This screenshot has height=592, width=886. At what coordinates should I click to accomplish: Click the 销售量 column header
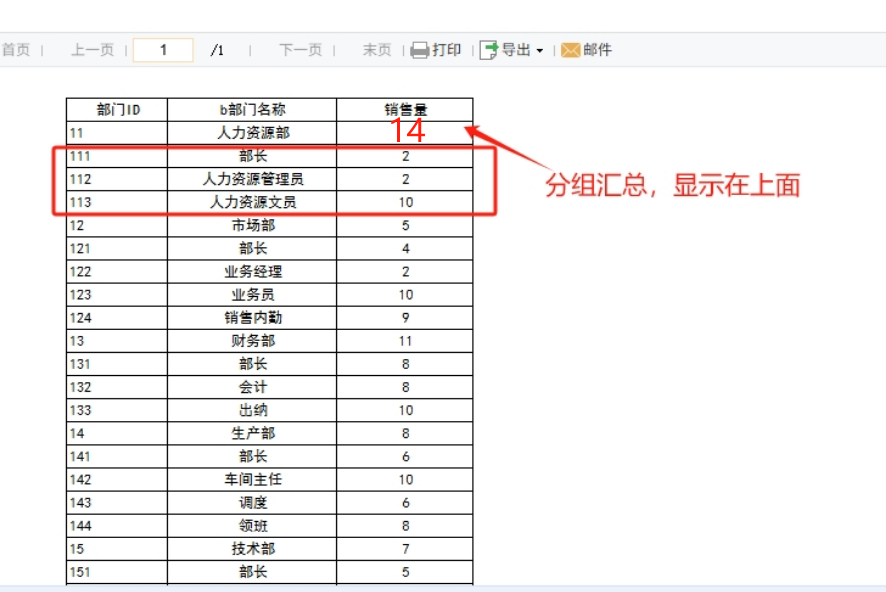[x=405, y=110]
